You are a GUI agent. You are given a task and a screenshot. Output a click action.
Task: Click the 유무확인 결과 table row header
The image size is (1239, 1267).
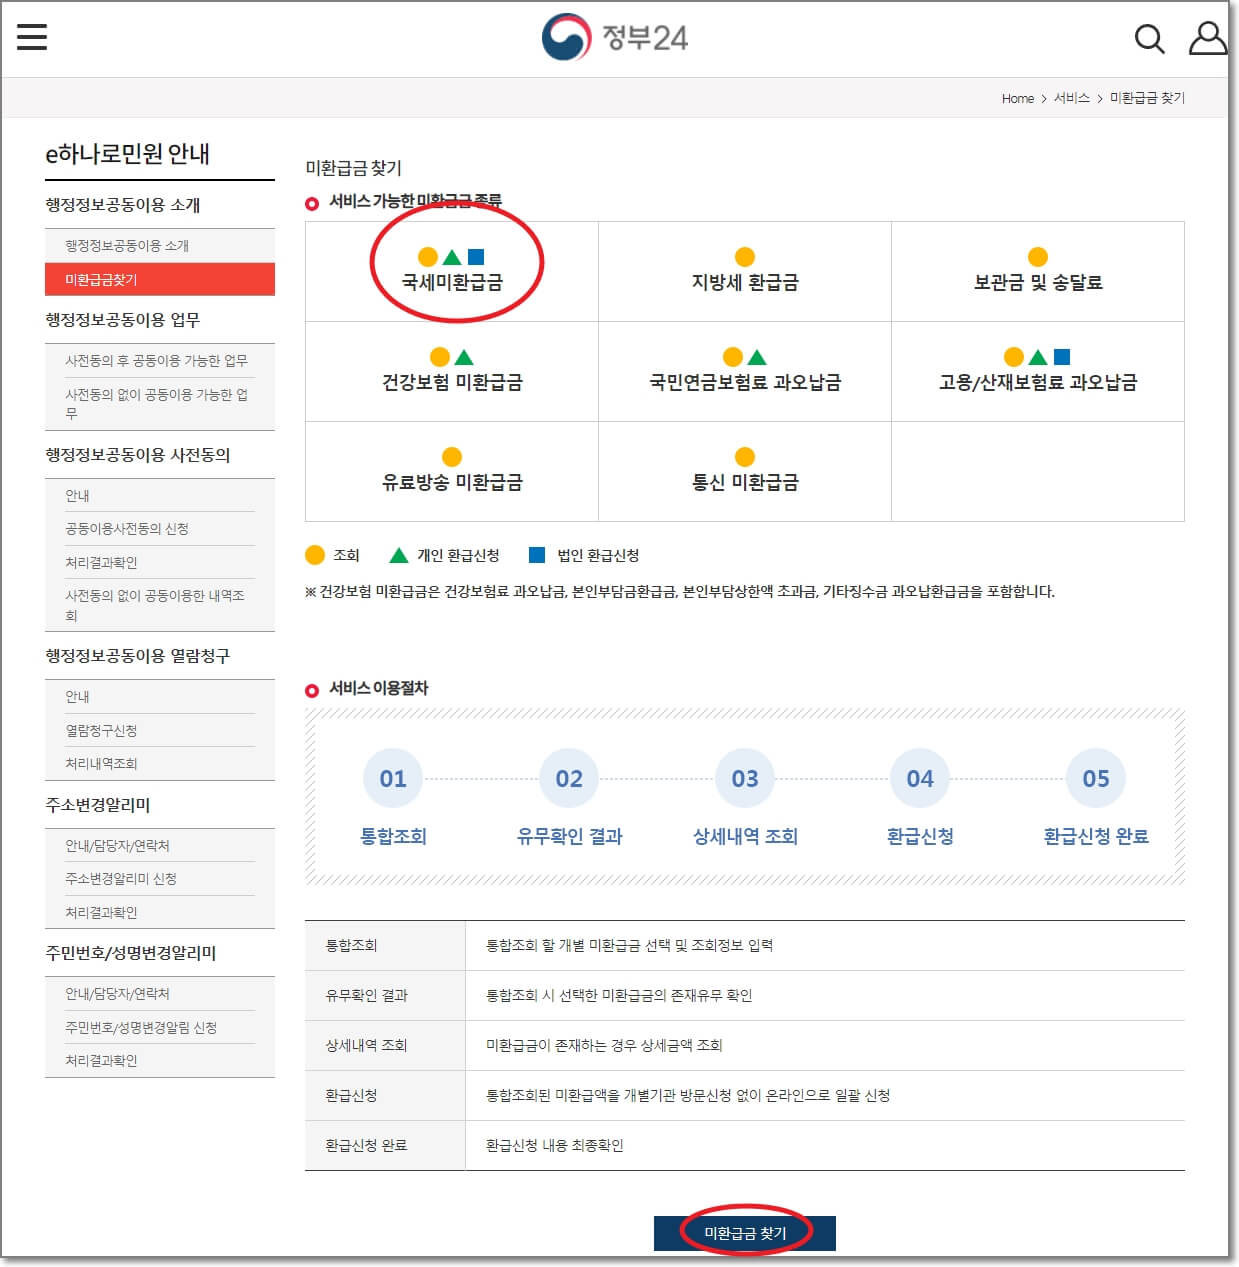click(385, 995)
